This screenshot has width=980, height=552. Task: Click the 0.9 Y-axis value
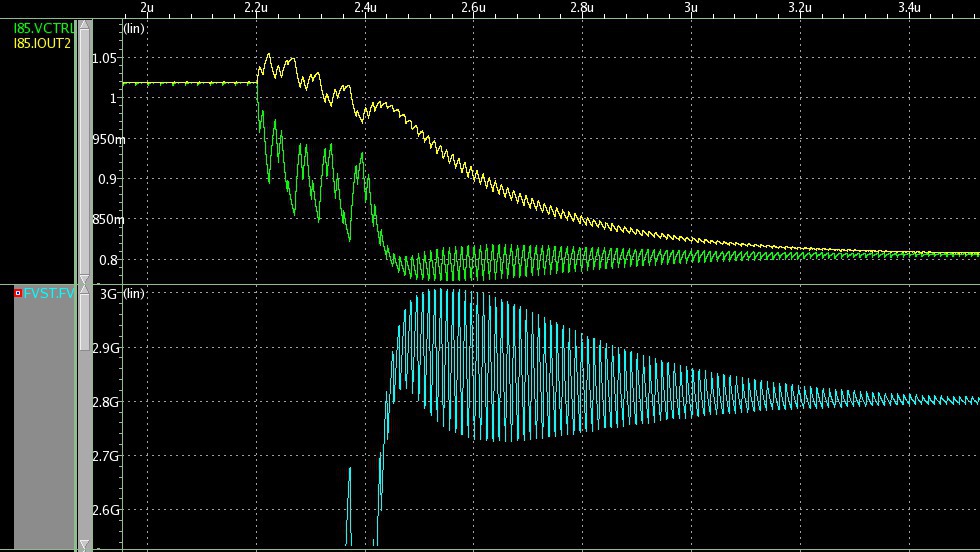(108, 179)
